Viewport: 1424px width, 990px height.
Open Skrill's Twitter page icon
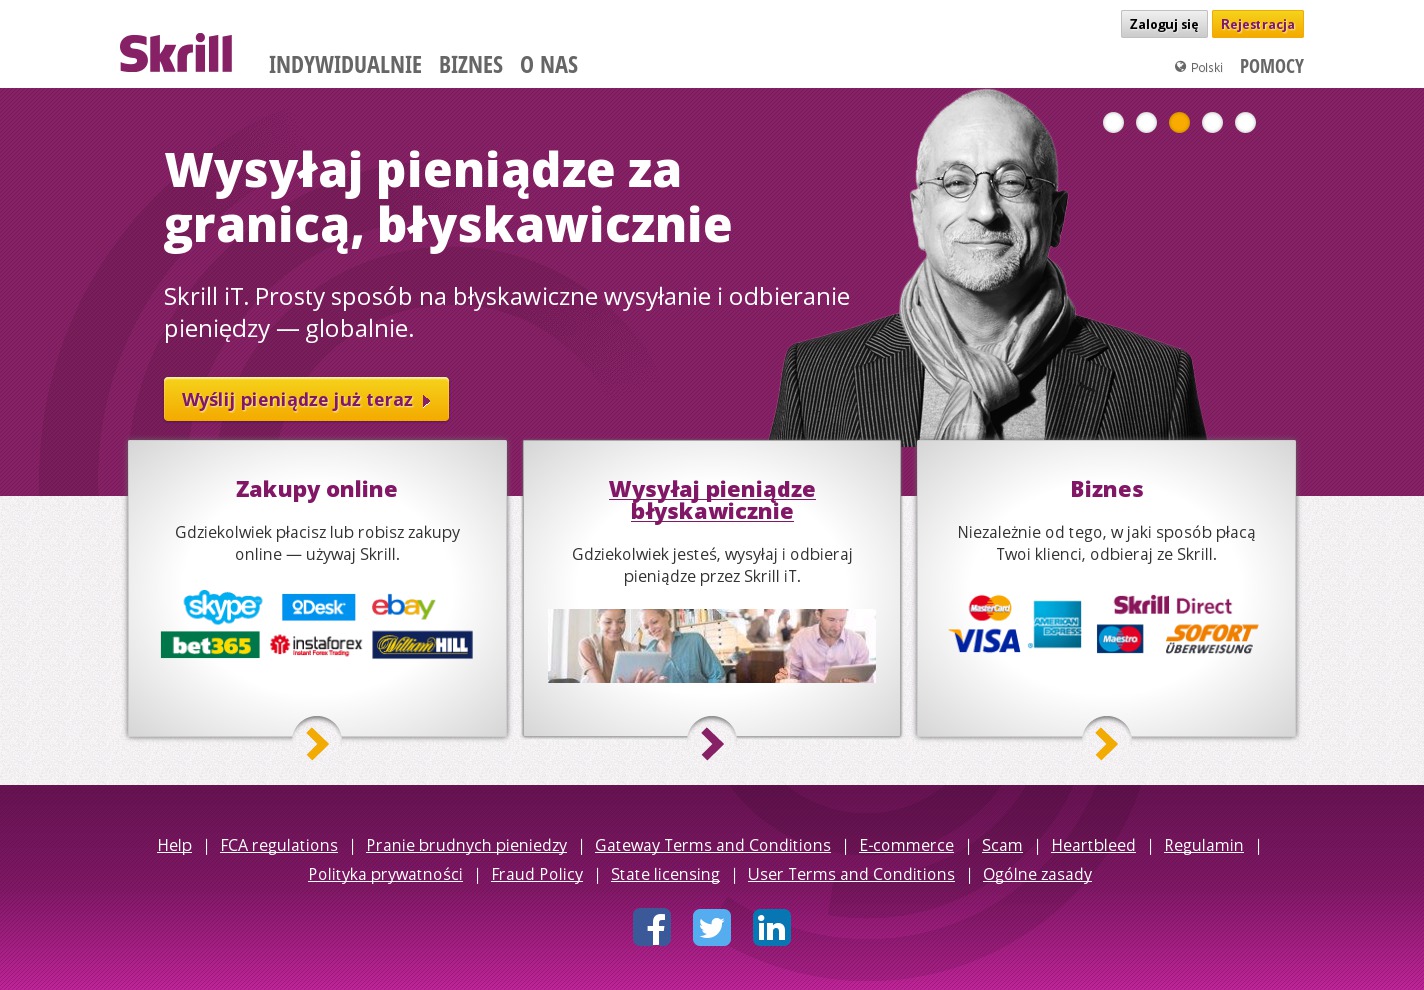pyautogui.click(x=712, y=927)
